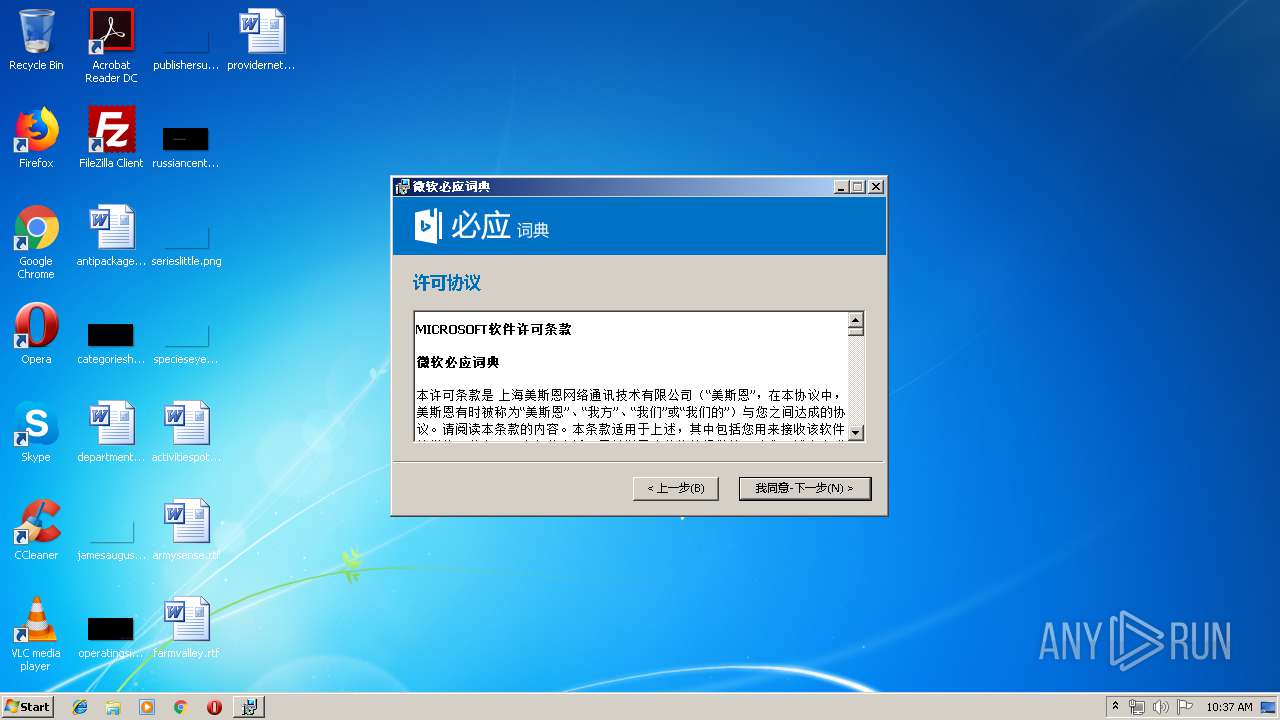This screenshot has width=1280, height=720.
Task: Open the Action Center flag icon
Action: pyautogui.click(x=1185, y=707)
